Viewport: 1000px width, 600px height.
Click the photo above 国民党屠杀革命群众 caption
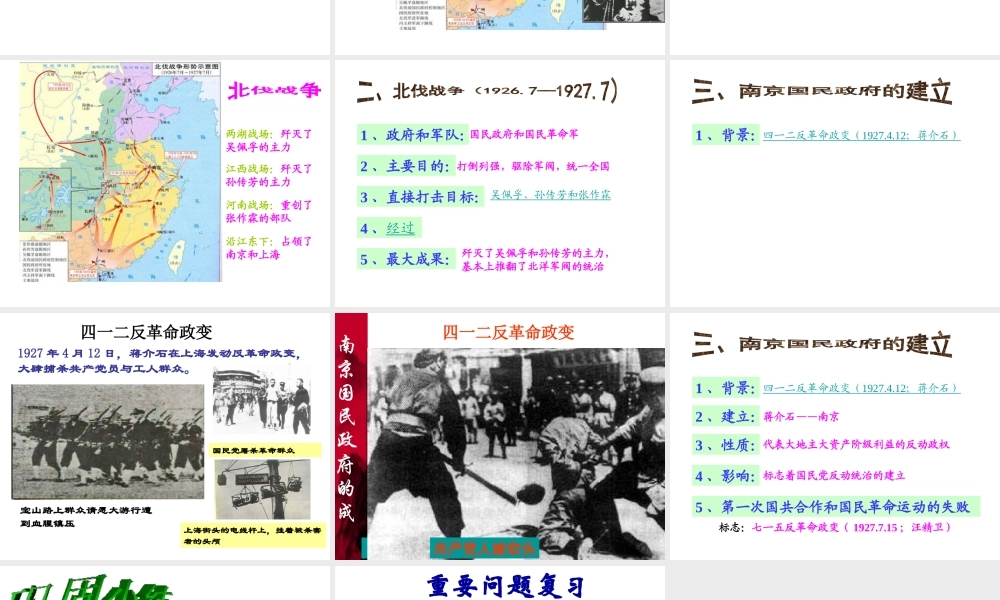tap(261, 401)
